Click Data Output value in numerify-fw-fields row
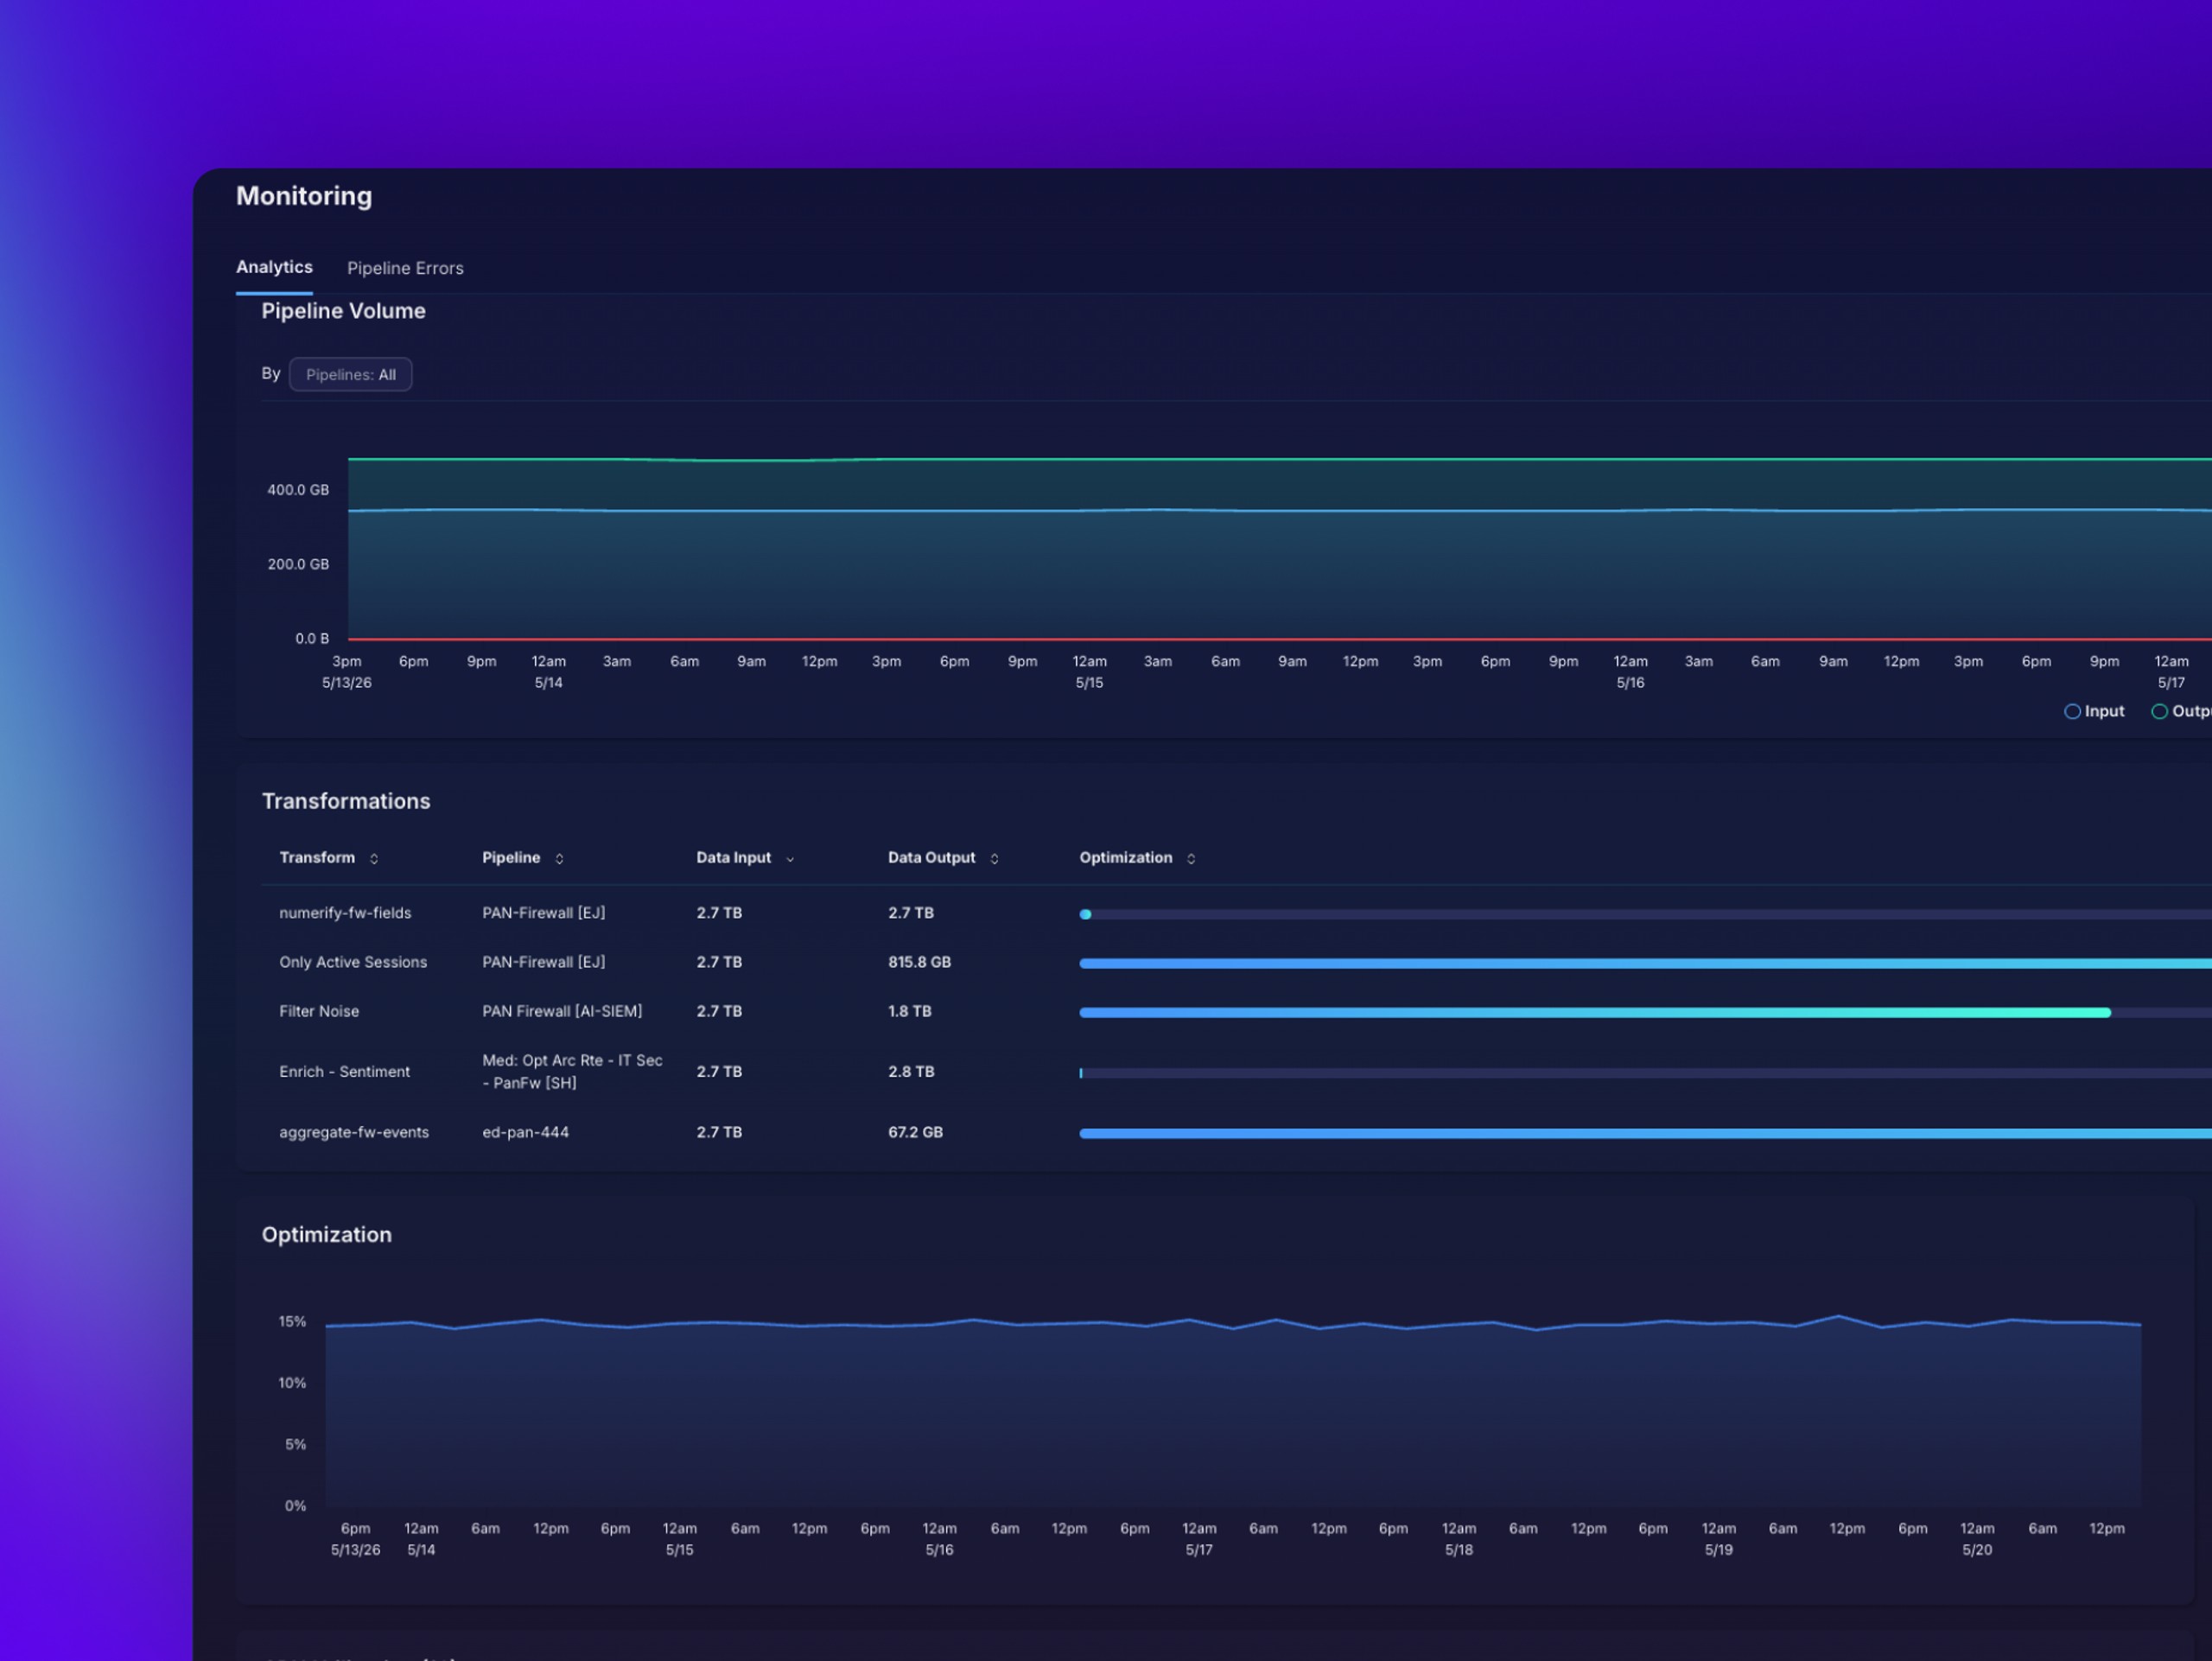 tap(911, 913)
